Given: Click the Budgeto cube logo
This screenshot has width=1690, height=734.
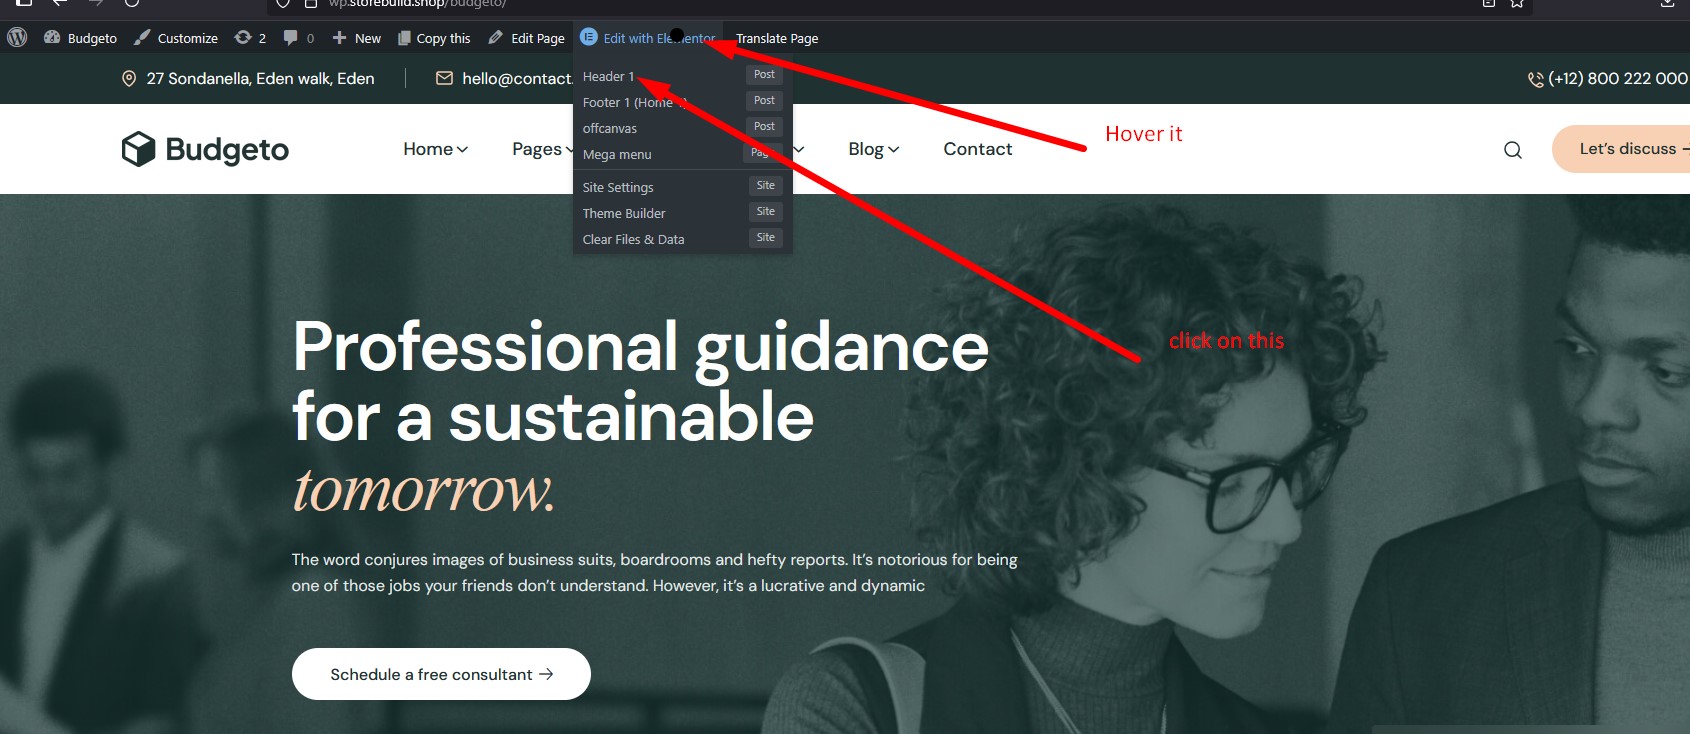Looking at the screenshot, I should pyautogui.click(x=139, y=149).
